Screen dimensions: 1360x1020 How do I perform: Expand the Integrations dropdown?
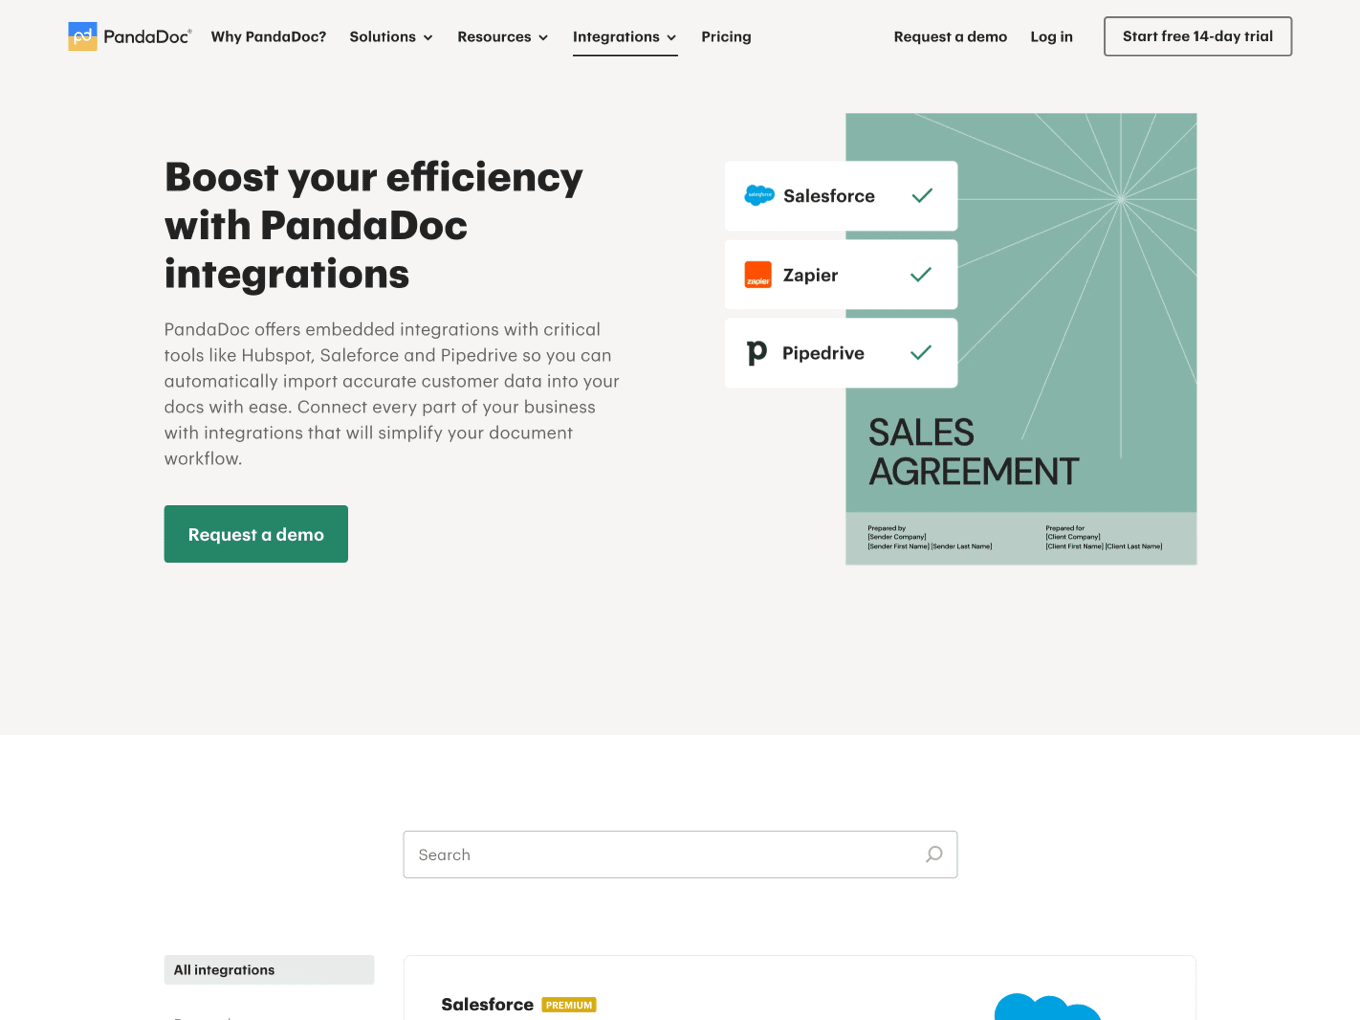click(624, 36)
